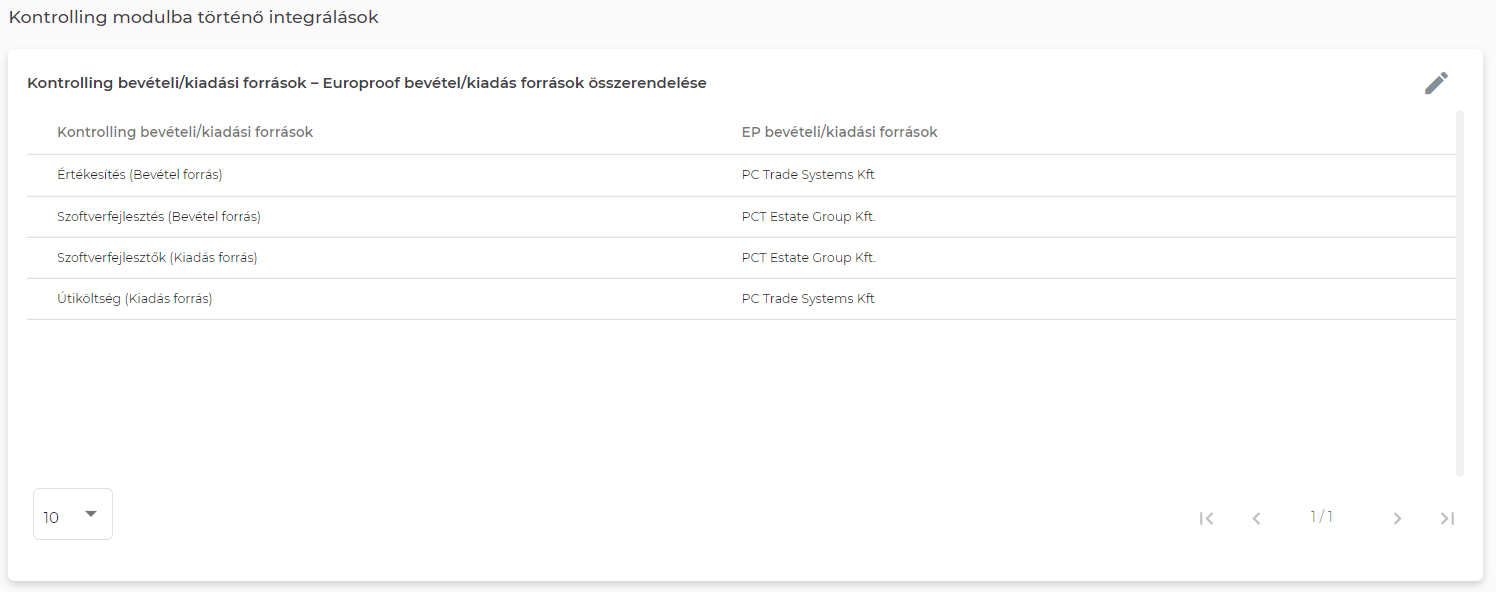
Task: Click the 'EP bevételi/kiadási források' column header
Action: [x=839, y=132]
